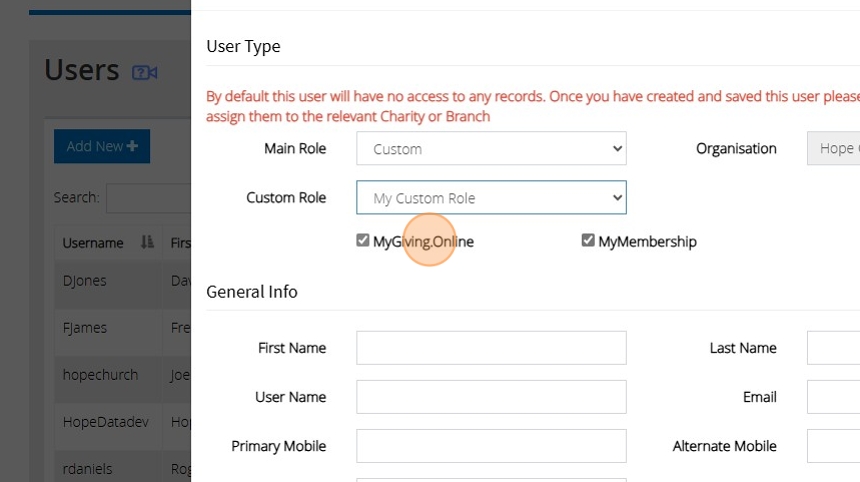Click the Username column header
Viewport: 860px width, 482px height.
pyautogui.click(x=93, y=243)
